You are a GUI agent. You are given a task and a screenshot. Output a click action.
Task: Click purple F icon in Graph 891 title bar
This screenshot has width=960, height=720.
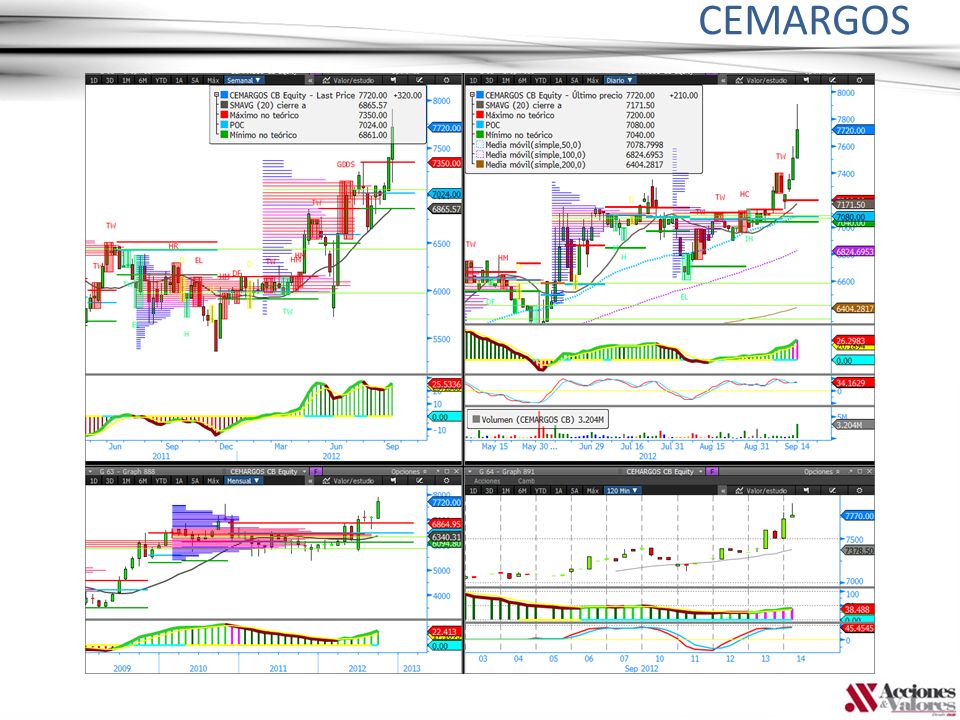point(712,471)
